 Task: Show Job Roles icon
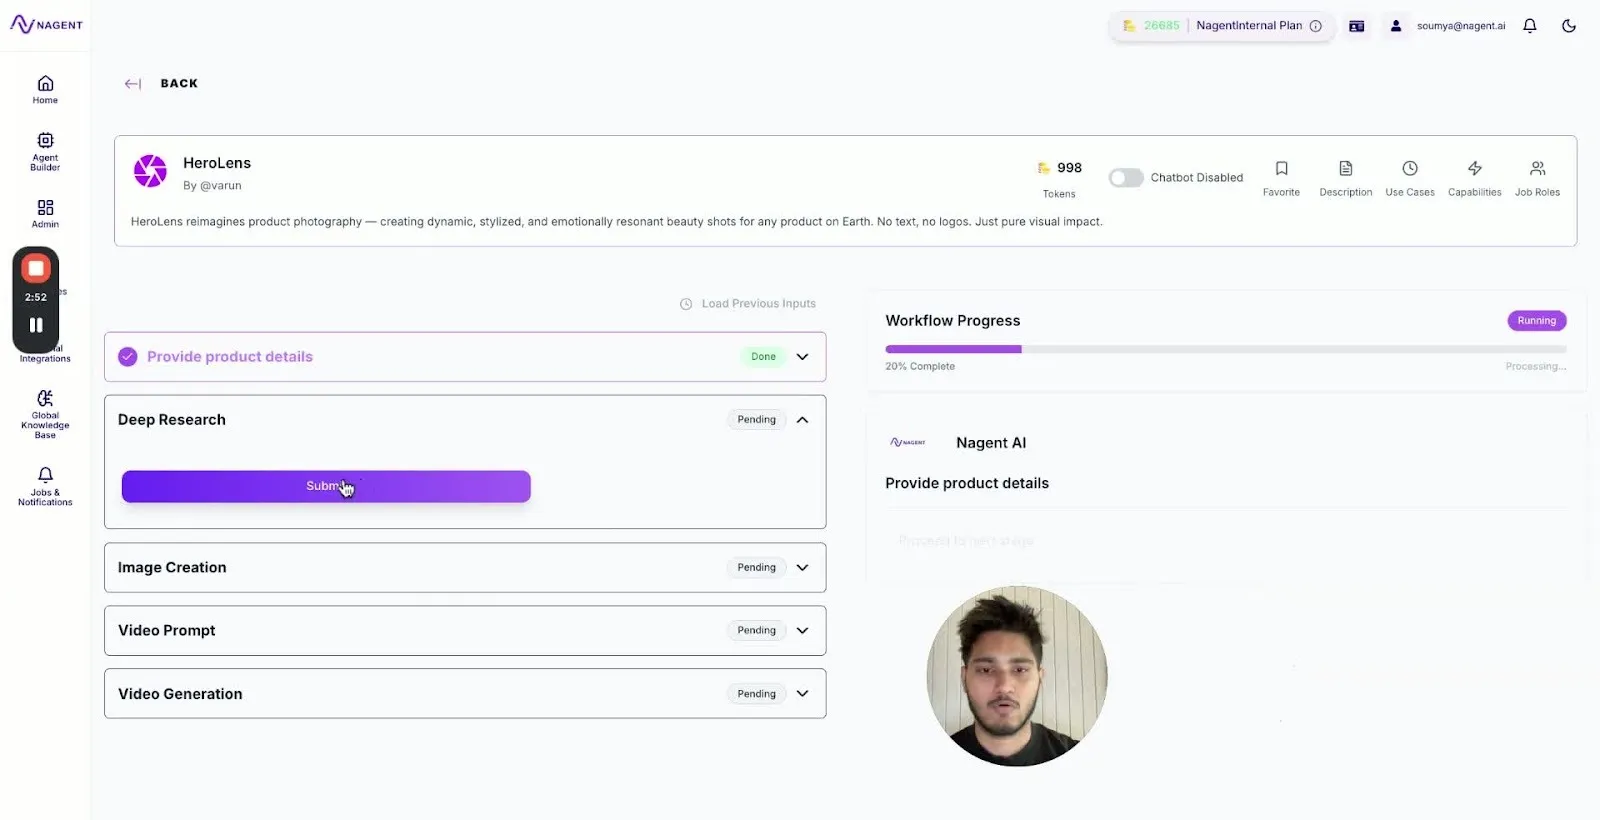tap(1537, 168)
